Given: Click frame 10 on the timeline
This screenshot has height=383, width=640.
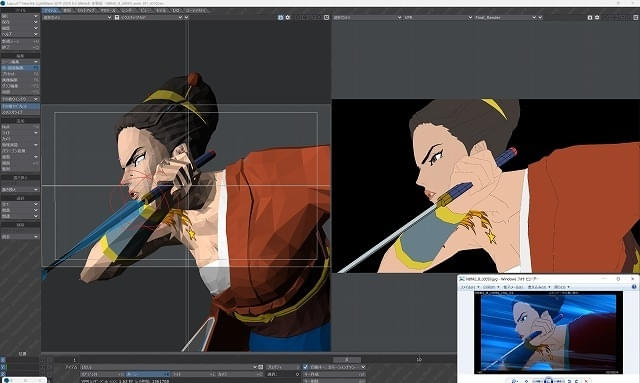Looking at the screenshot, I should pos(419,360).
